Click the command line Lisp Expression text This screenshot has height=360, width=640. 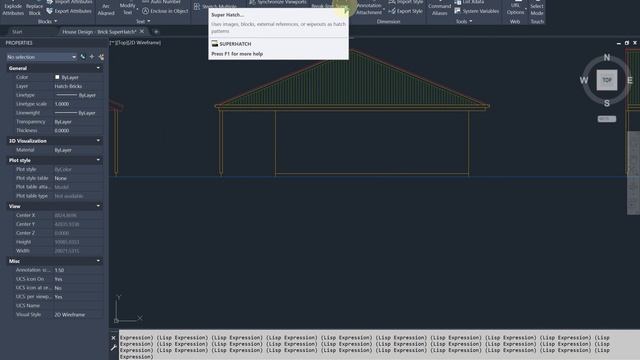click(365, 347)
